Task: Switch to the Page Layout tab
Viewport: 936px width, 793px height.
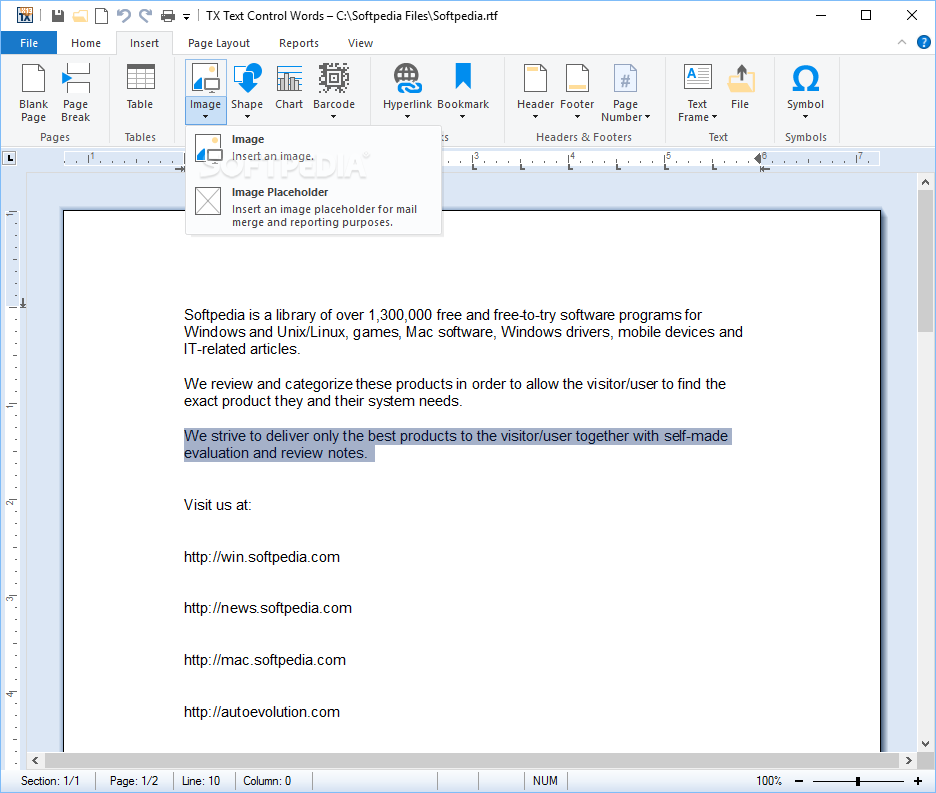Action: (218, 43)
